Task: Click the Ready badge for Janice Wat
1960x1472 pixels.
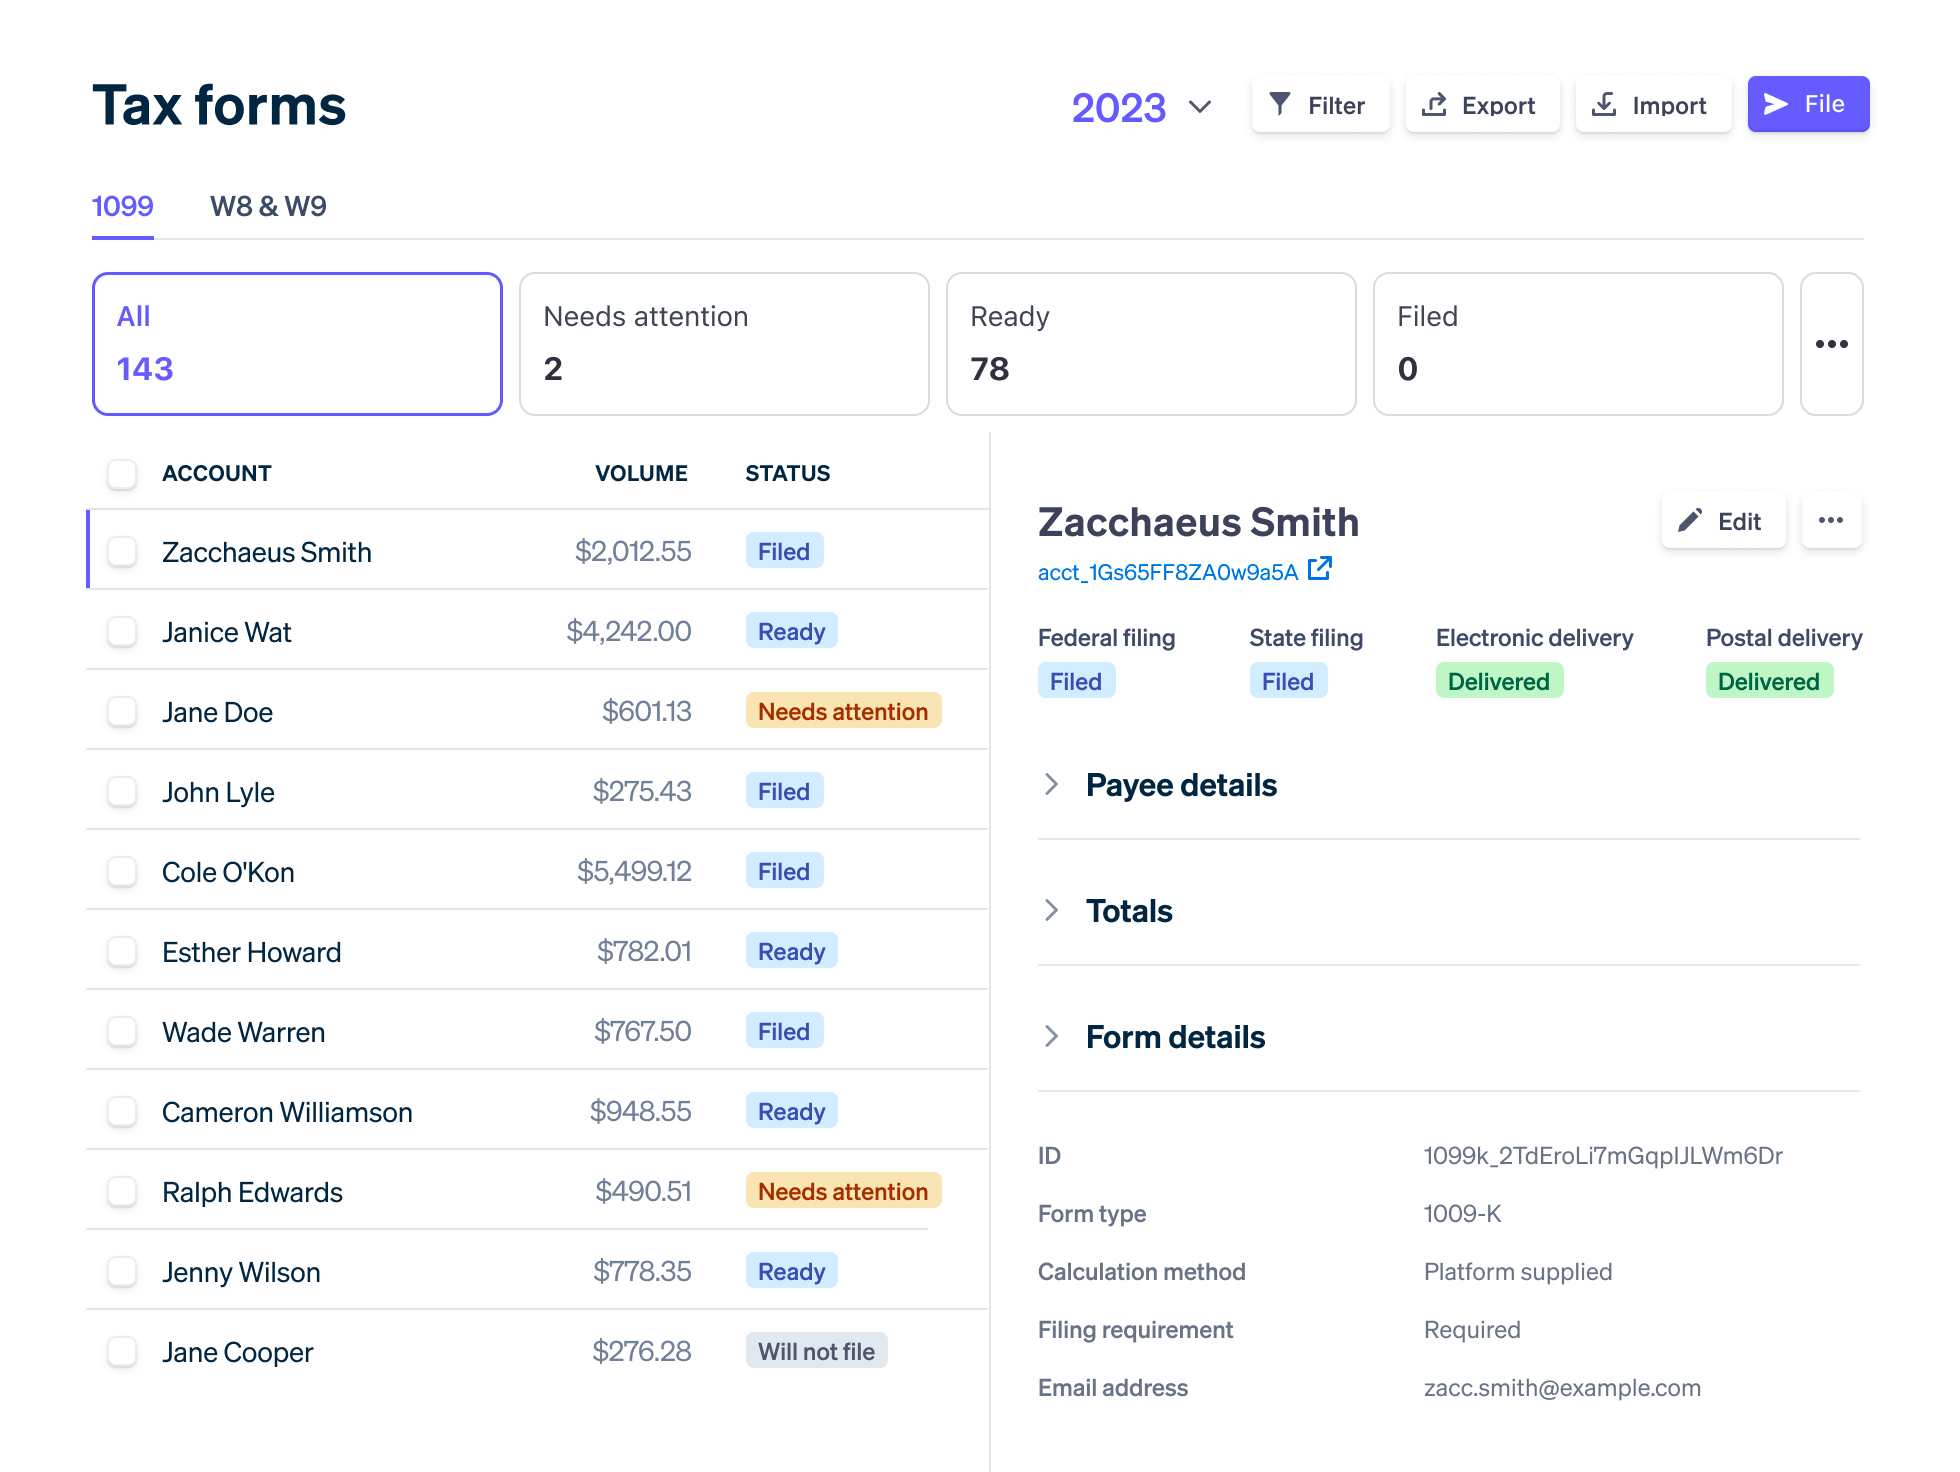Action: [791, 631]
